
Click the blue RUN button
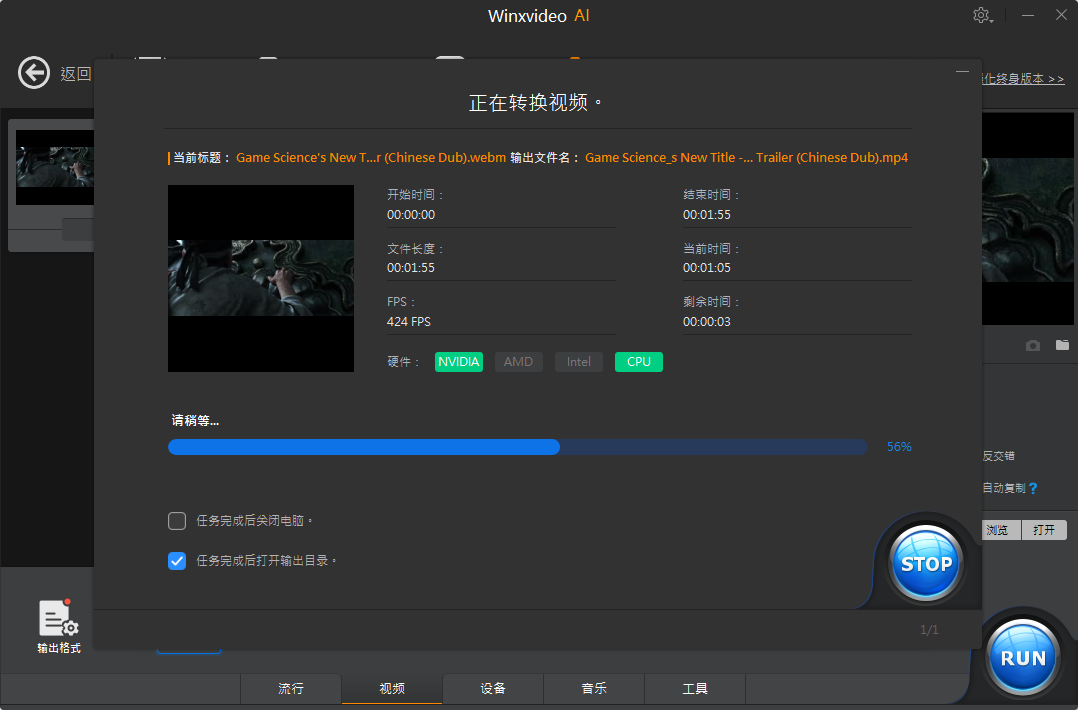(1023, 658)
